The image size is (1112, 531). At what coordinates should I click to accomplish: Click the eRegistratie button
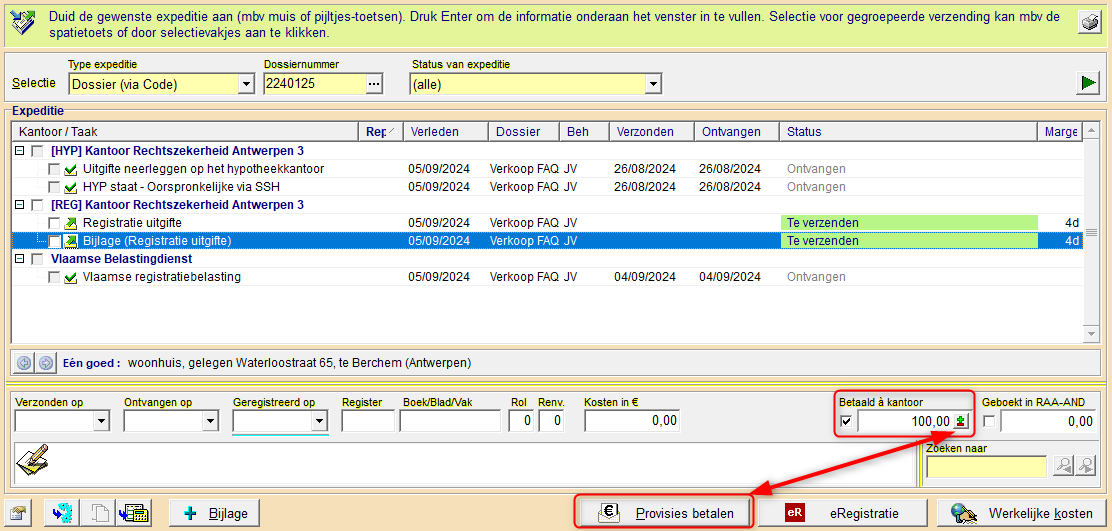coord(843,513)
